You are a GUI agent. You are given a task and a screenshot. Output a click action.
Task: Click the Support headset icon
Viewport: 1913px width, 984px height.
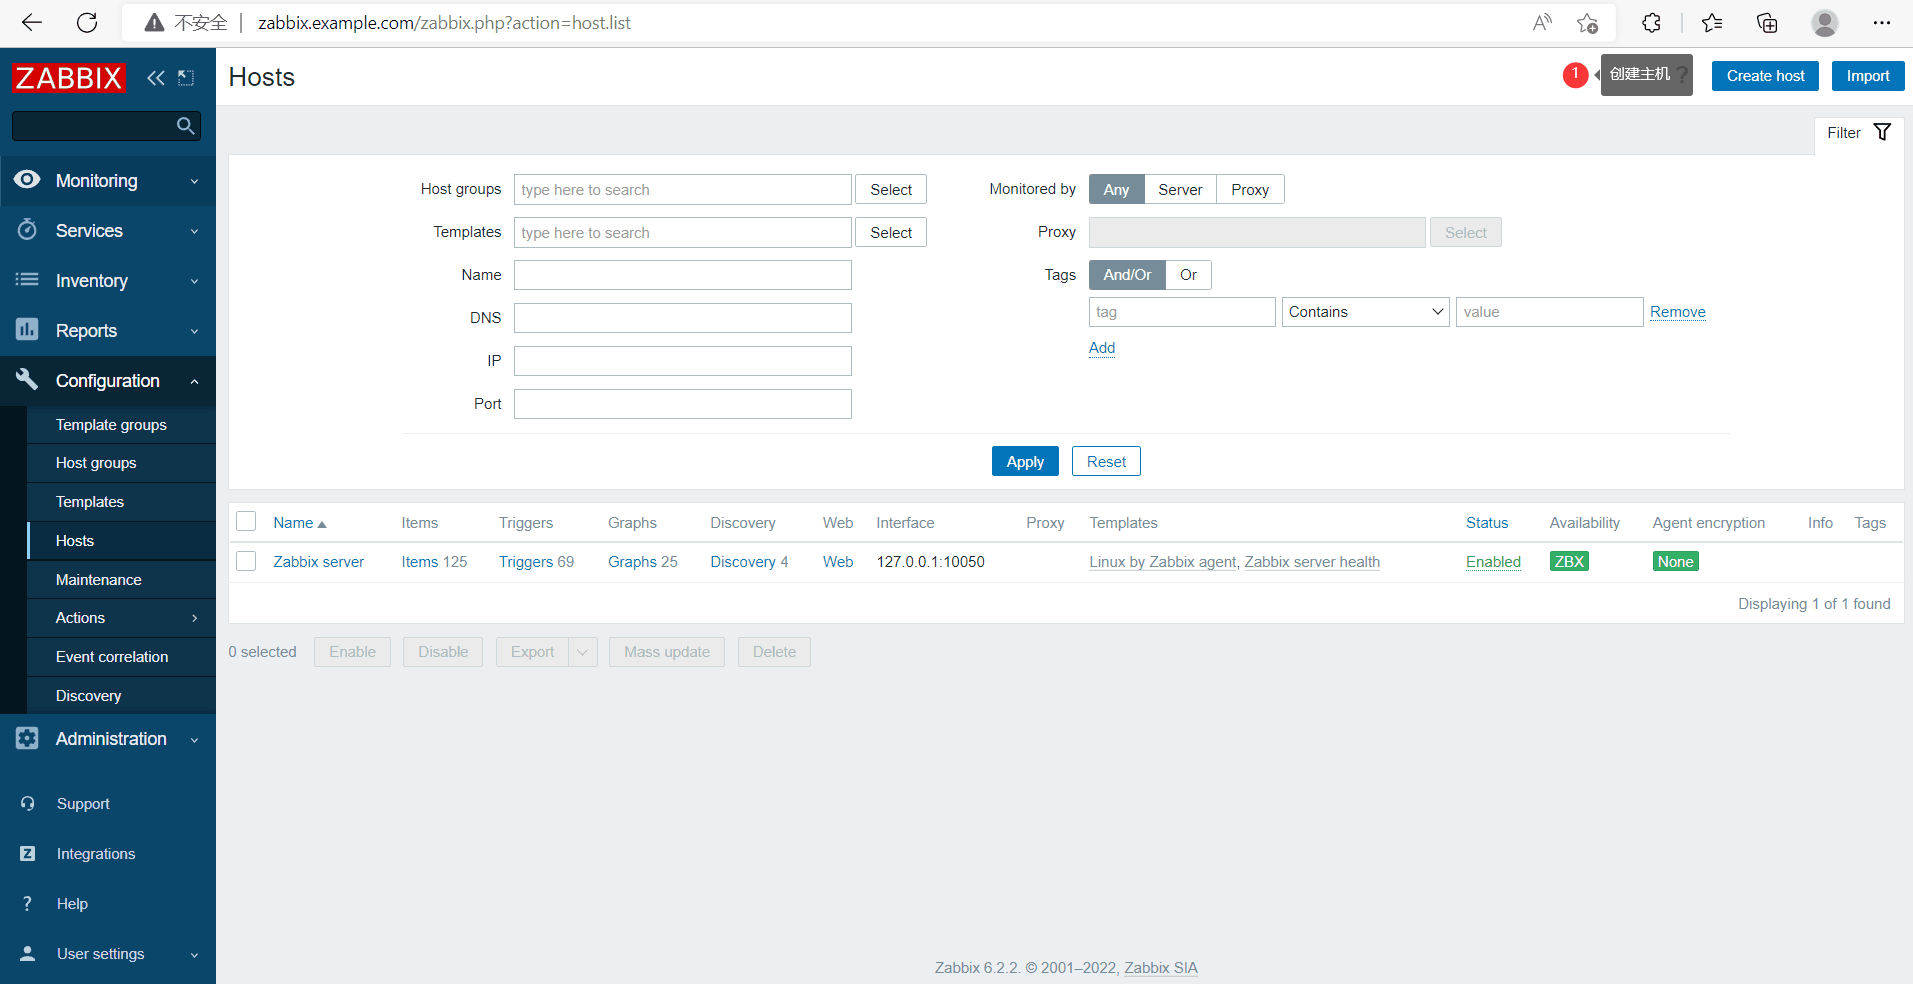point(28,803)
